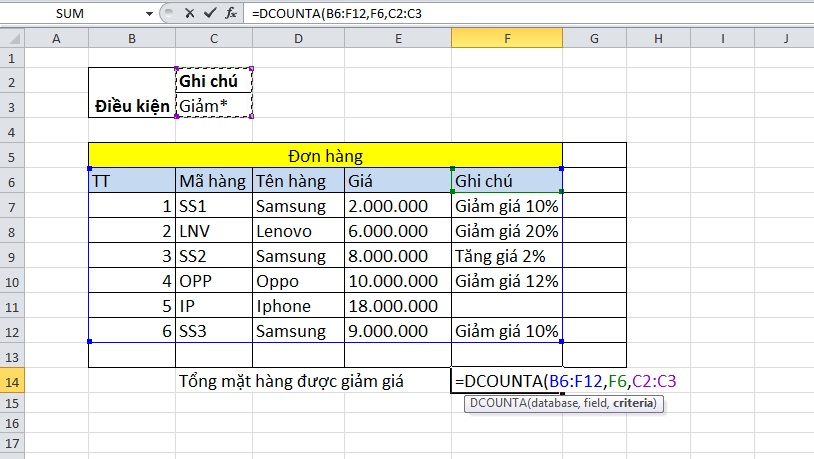Click the Cancel (X) icon in formula bar
This screenshot has width=814, height=459.
click(191, 13)
